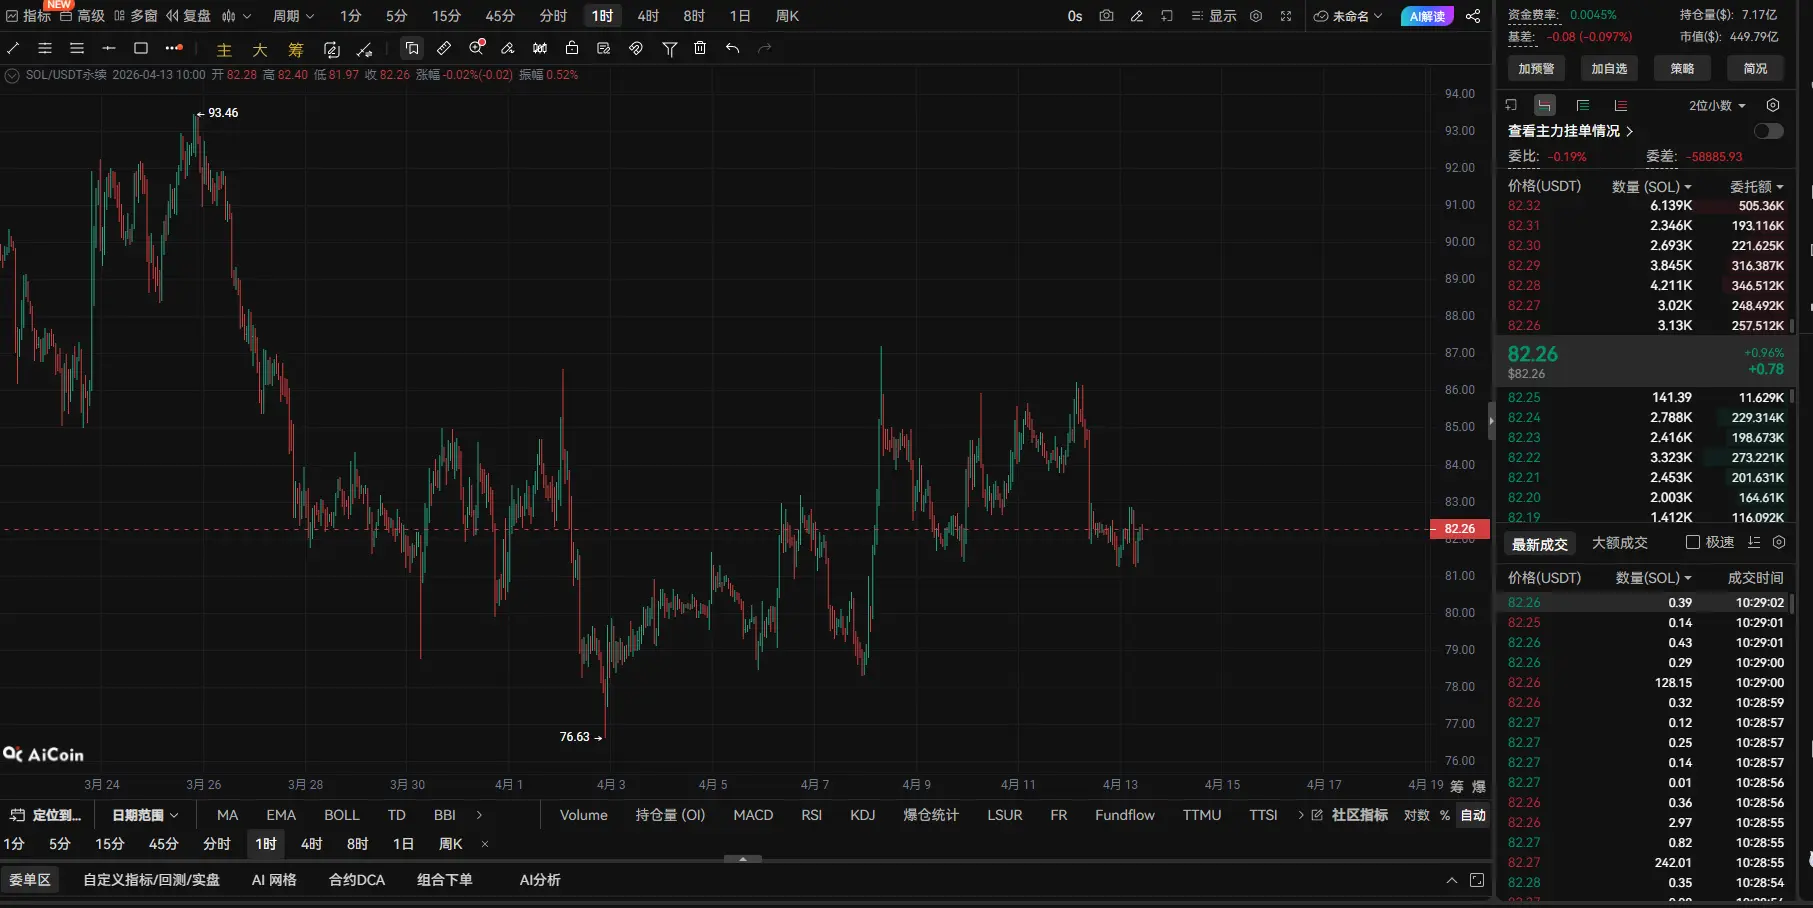The width and height of the screenshot is (1813, 908).
Task: Click the pencil edit icon in top bar
Action: [1137, 16]
